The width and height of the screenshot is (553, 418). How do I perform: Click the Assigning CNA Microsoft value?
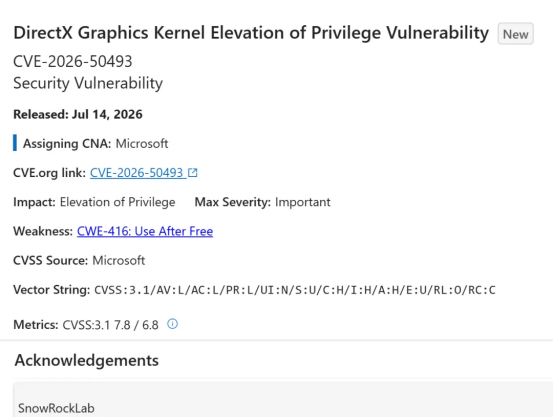pyautogui.click(x=142, y=144)
